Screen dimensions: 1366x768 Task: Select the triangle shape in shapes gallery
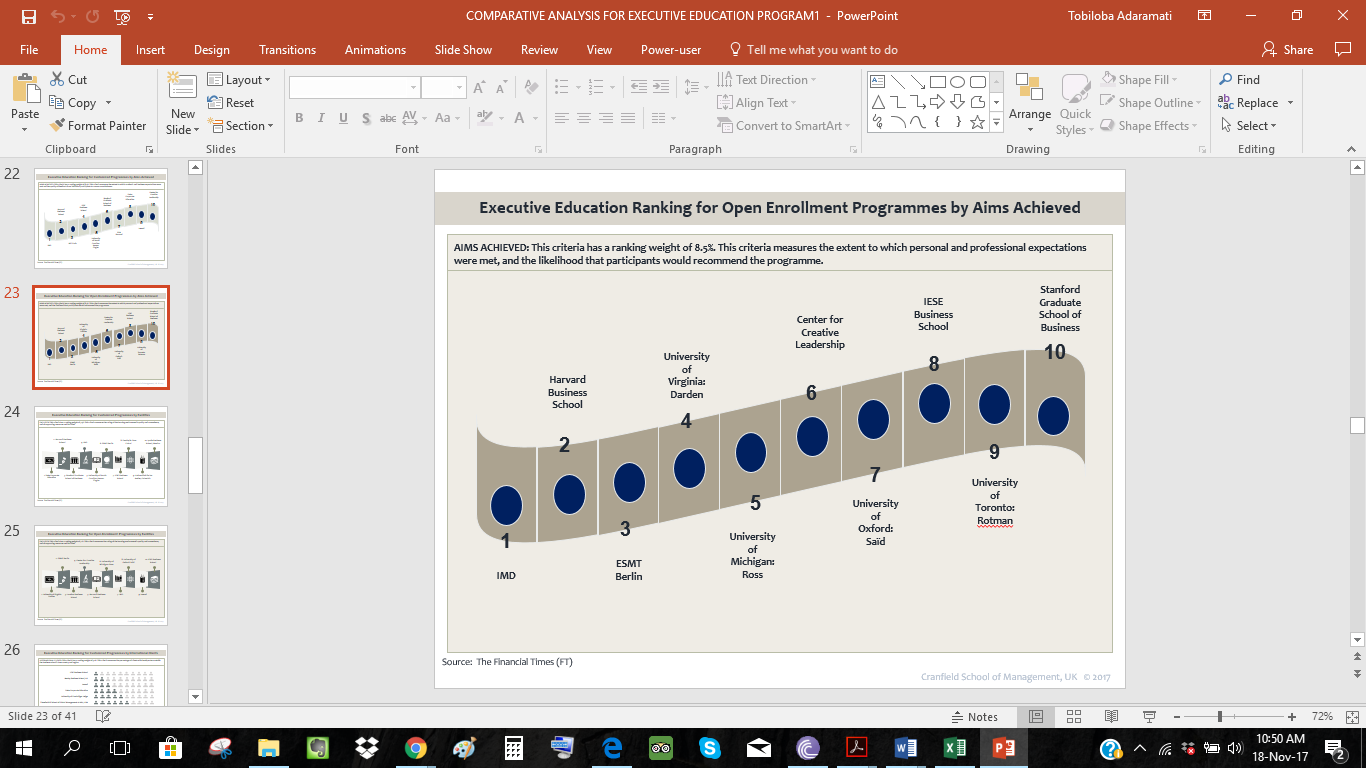(x=877, y=102)
